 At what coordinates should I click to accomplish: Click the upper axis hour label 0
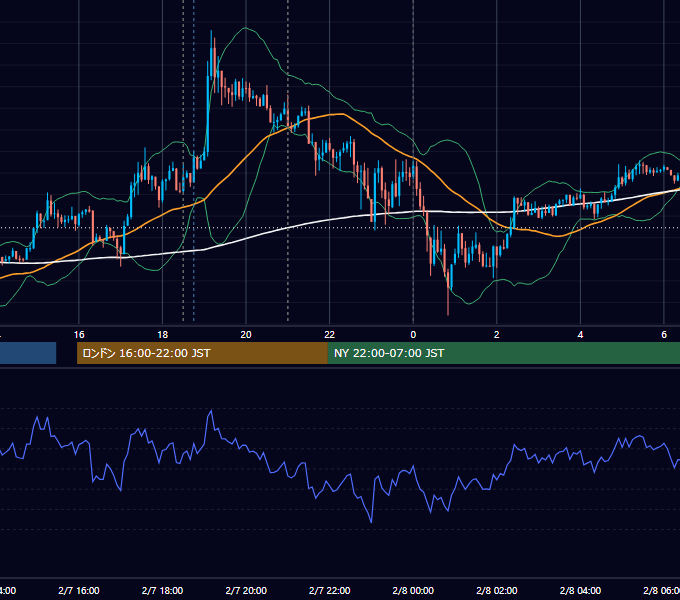pyautogui.click(x=413, y=335)
